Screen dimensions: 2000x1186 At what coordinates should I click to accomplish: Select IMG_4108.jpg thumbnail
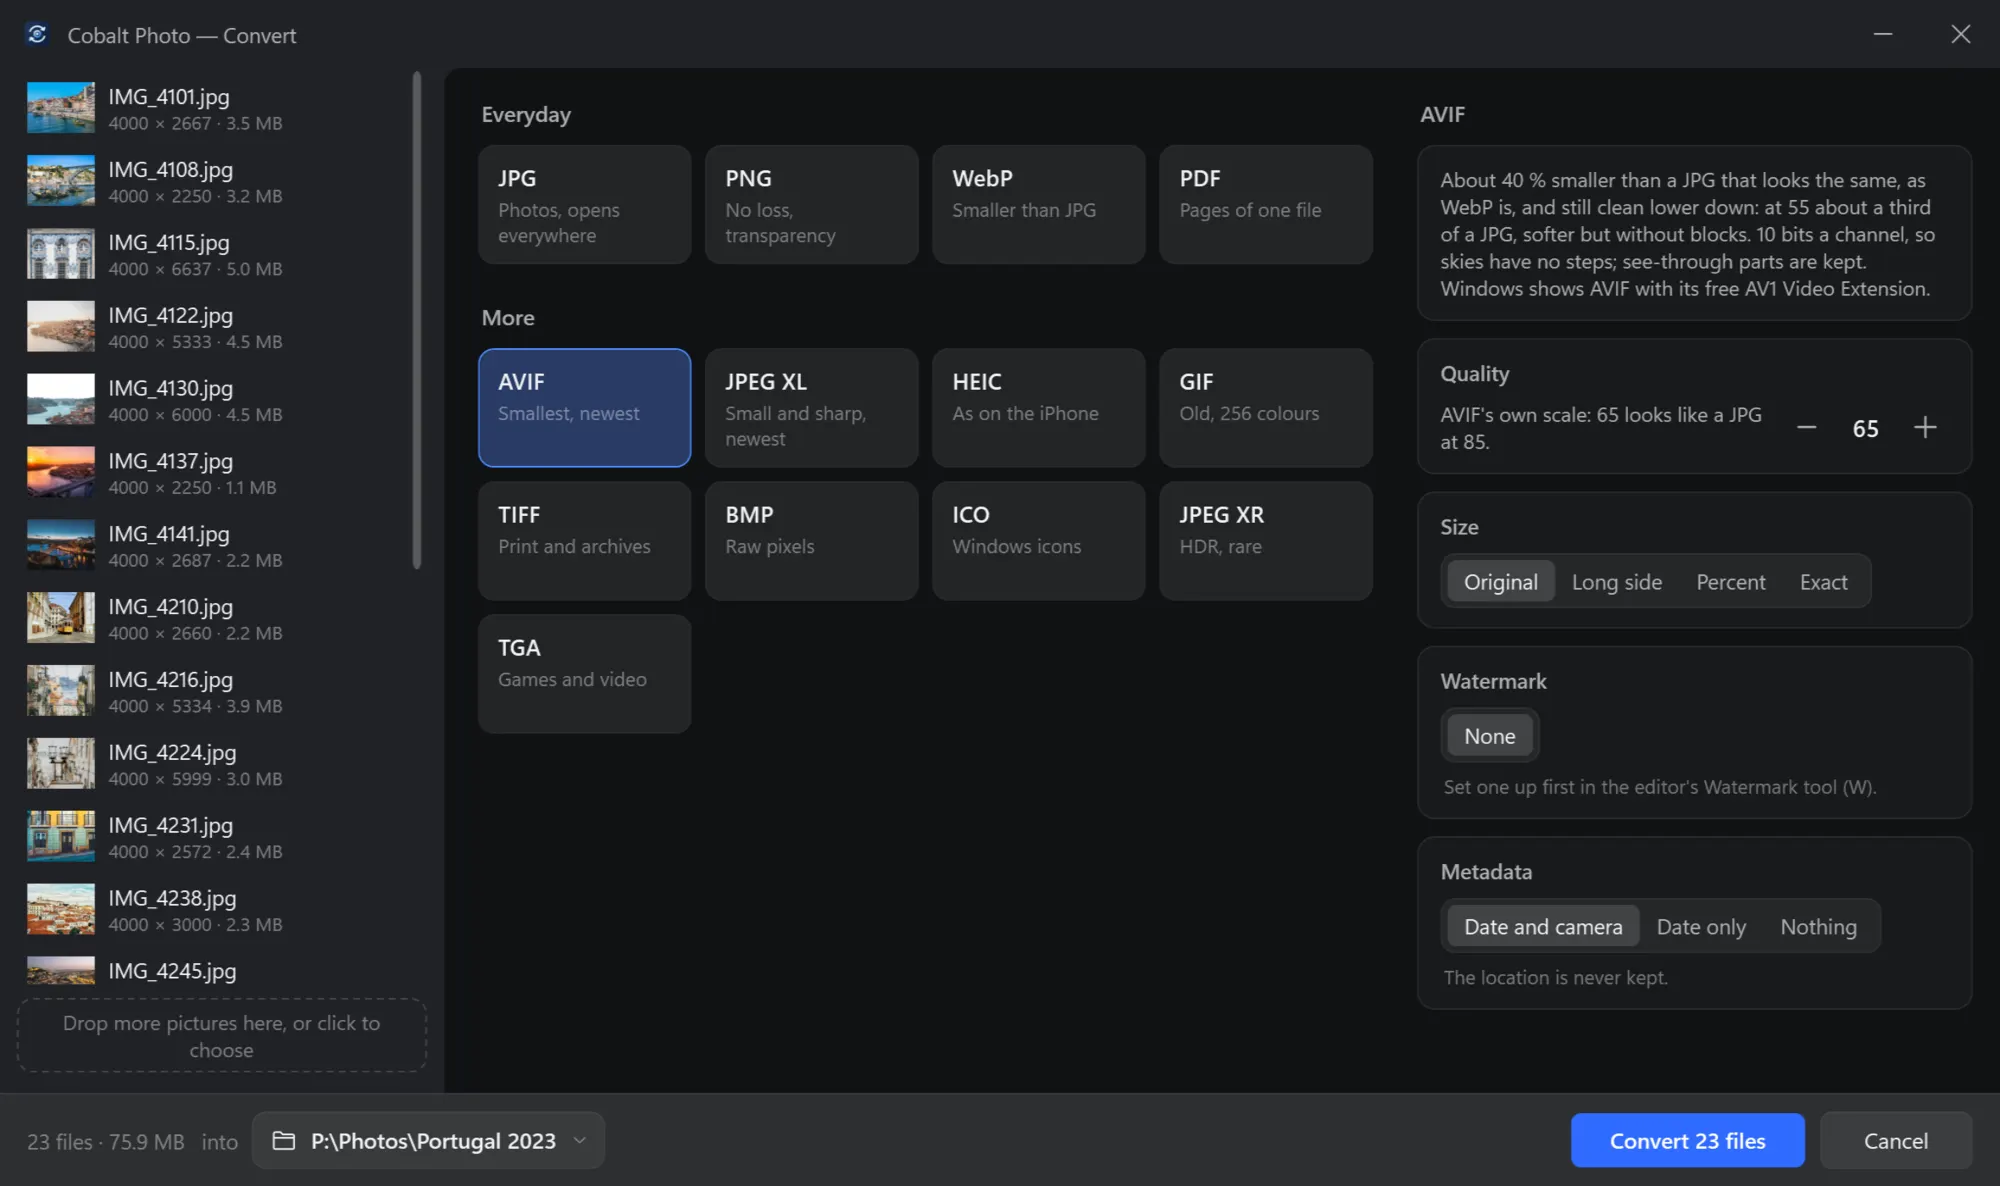point(61,181)
